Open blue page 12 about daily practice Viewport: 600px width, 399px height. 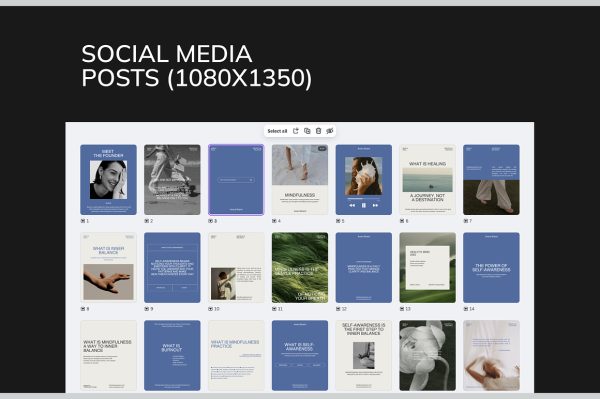tap(364, 267)
